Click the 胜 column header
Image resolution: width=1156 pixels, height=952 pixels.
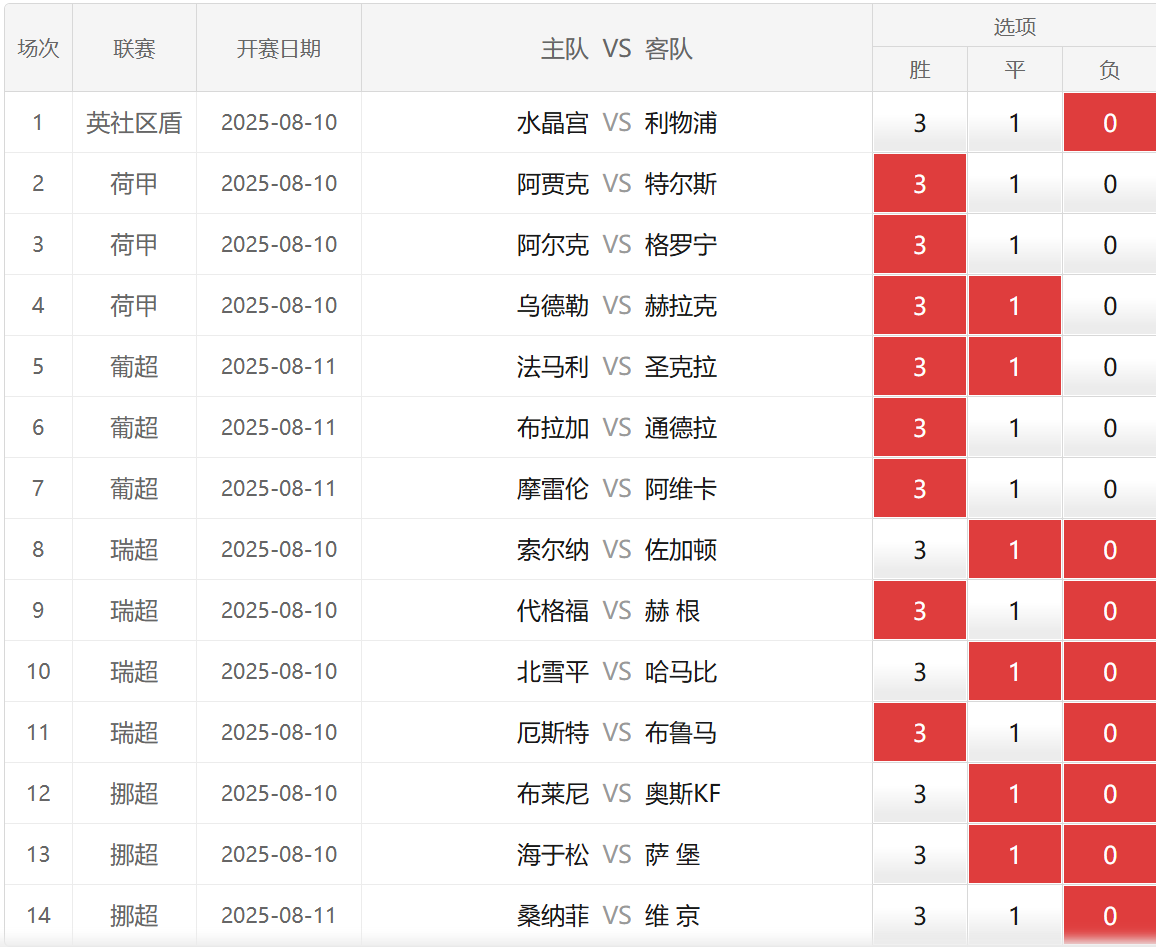[919, 70]
